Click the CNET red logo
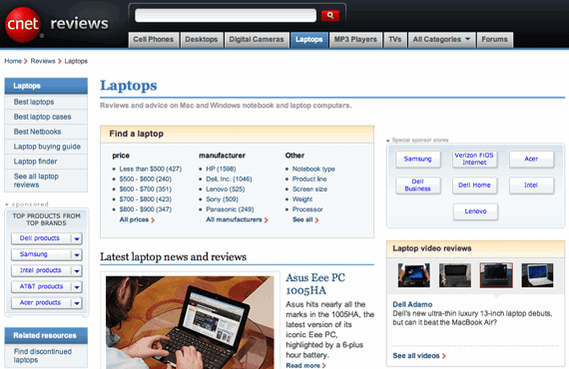Image resolution: width=569 pixels, height=369 pixels. pyautogui.click(x=22, y=25)
